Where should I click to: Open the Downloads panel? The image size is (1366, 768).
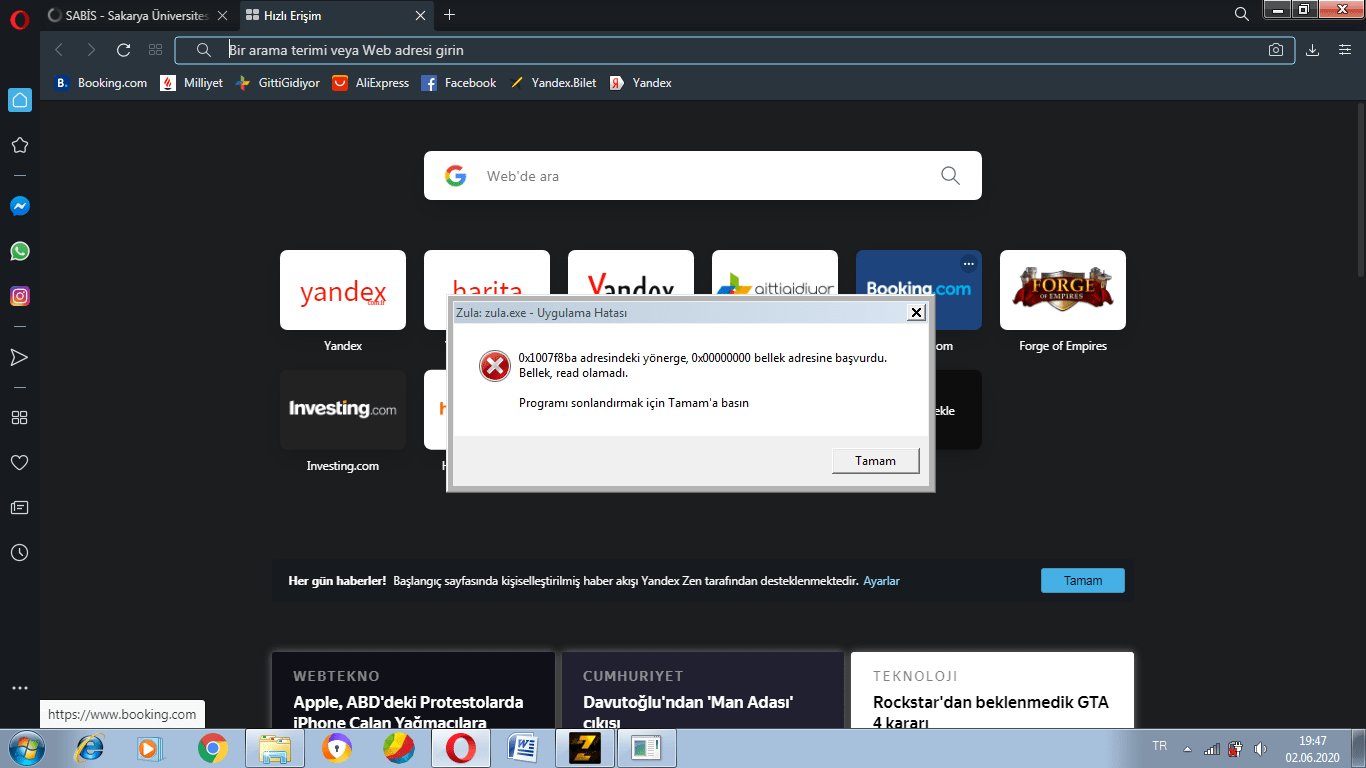pos(1313,50)
